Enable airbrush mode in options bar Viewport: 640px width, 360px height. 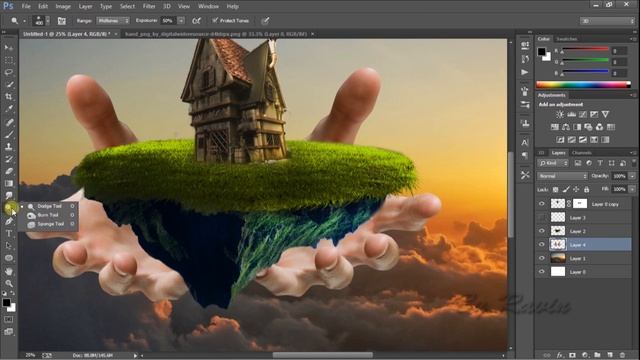point(196,21)
